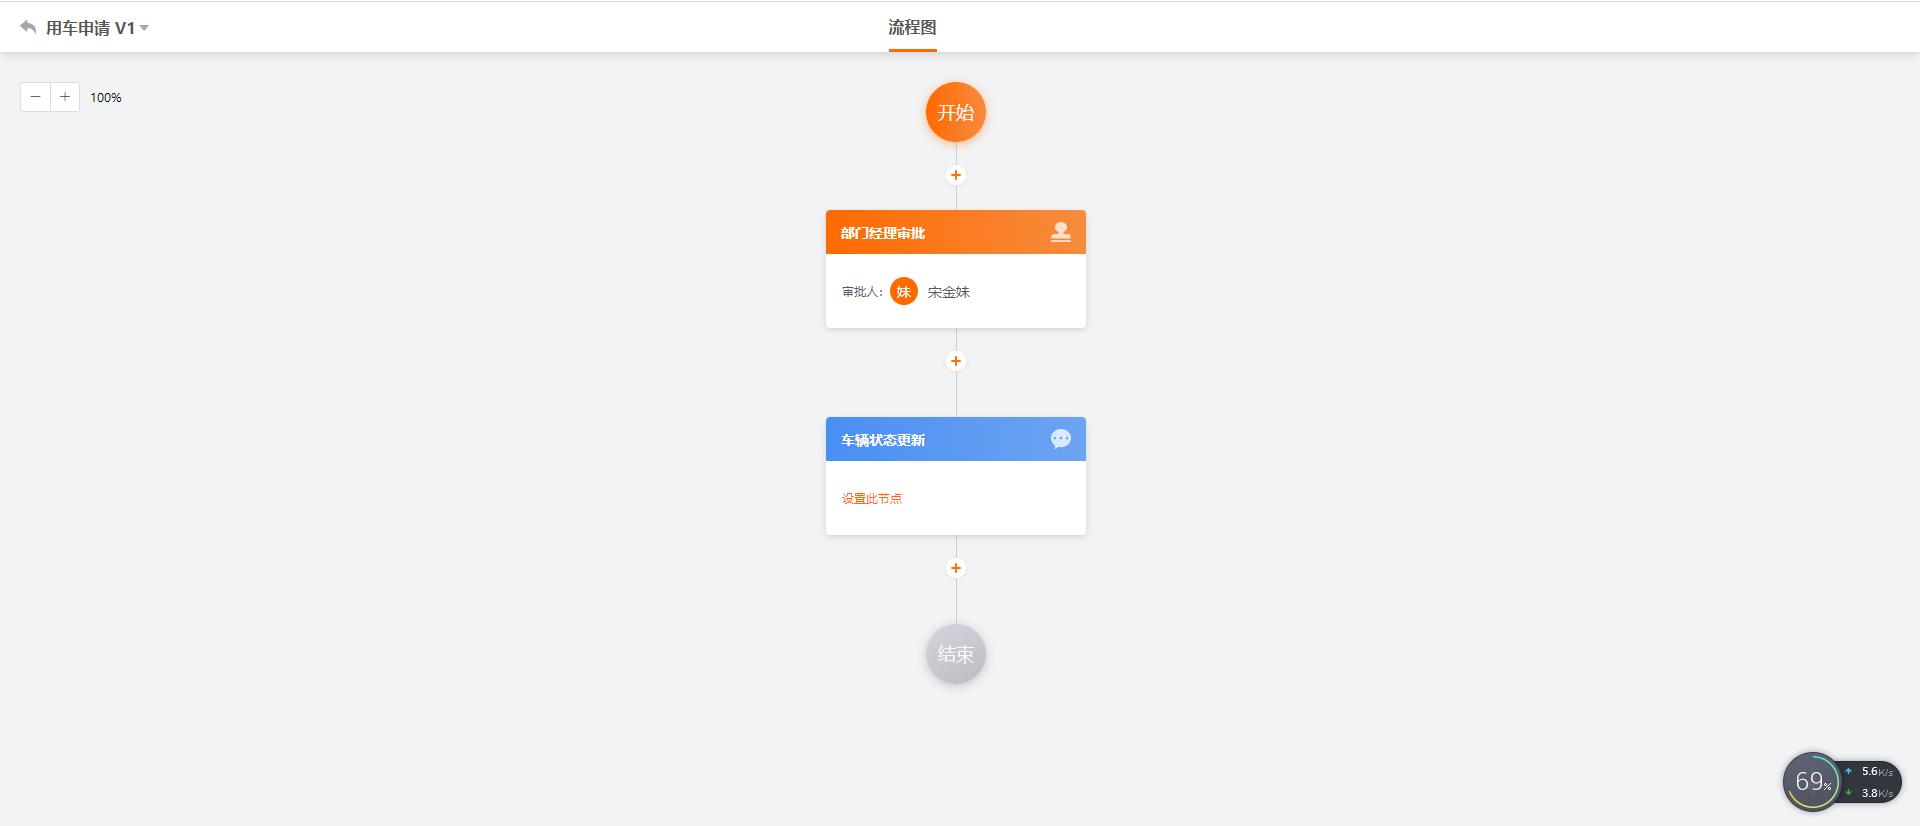1920x826 pixels.
Task: Click the 100% zoom level label
Action: click(x=106, y=98)
